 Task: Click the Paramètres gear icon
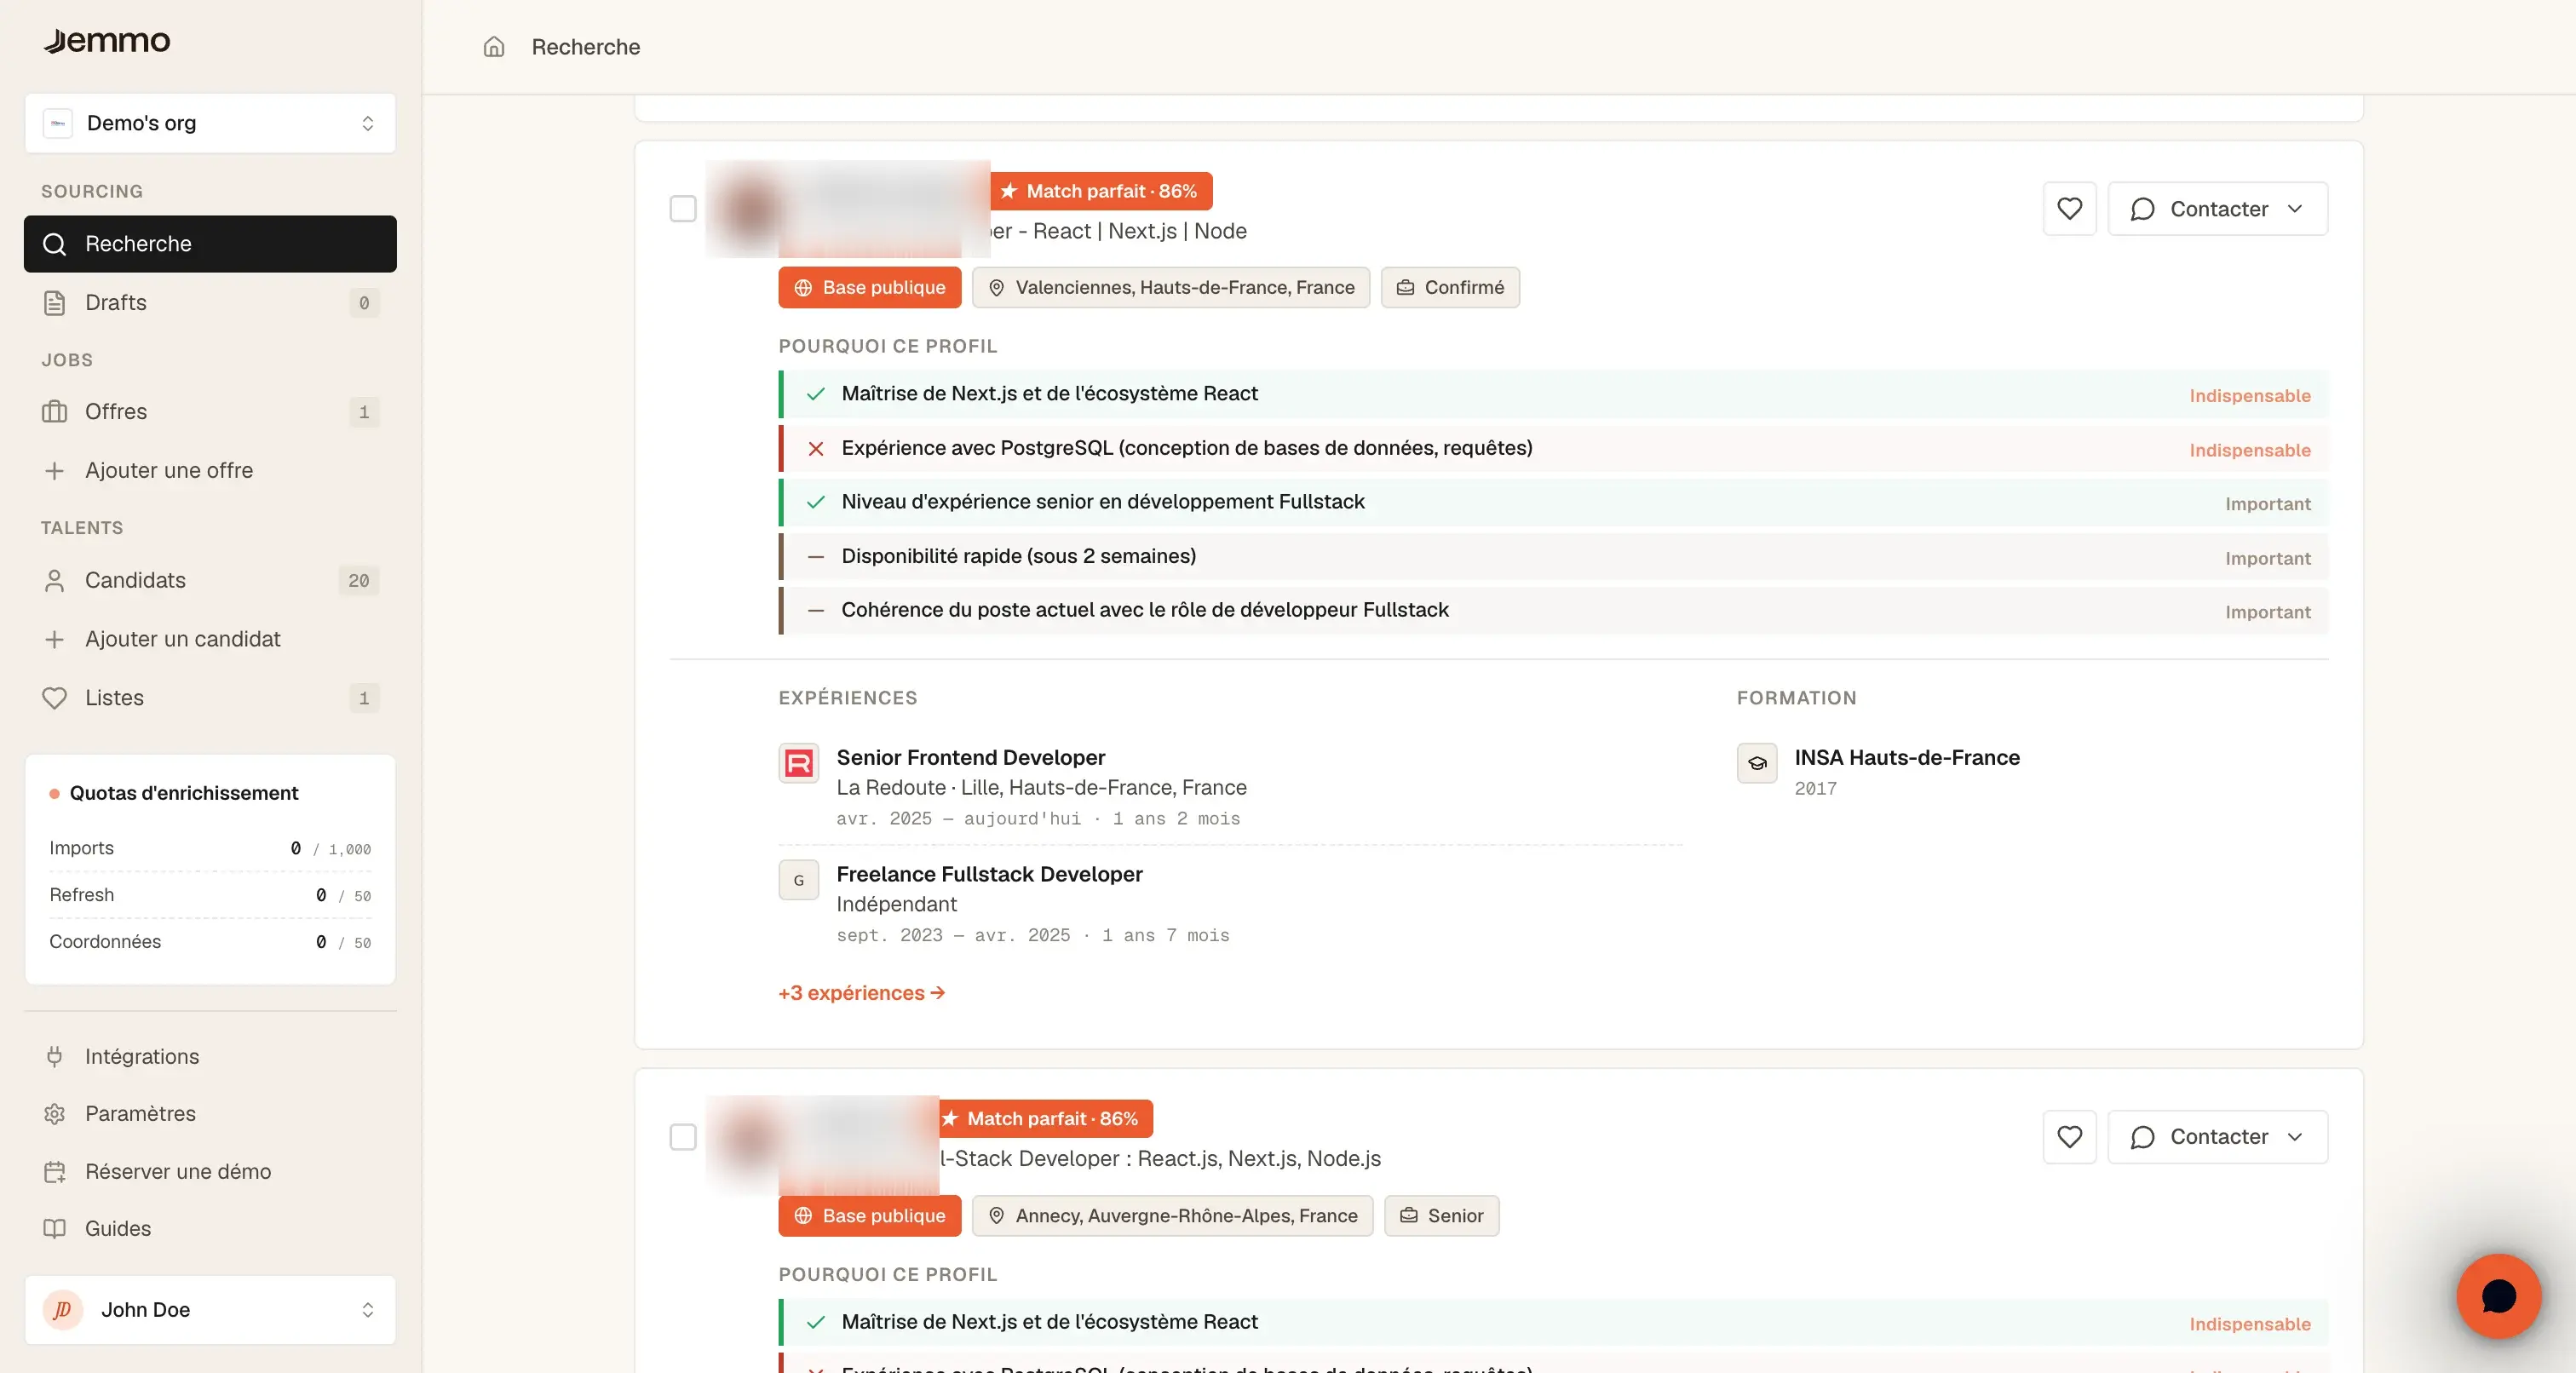tap(55, 1114)
